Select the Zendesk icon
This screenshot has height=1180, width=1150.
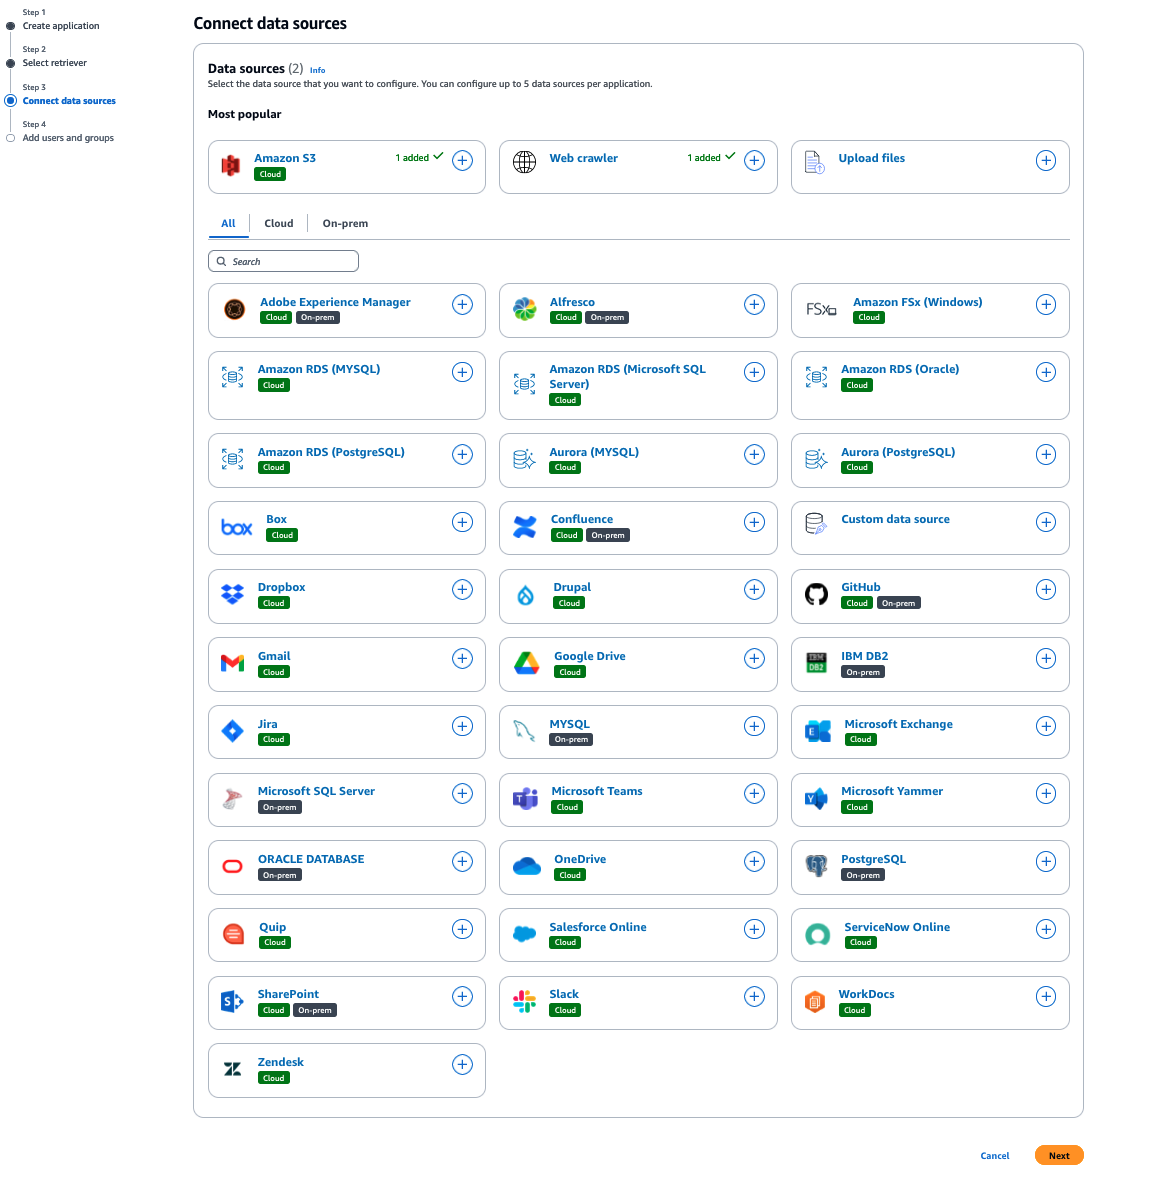(232, 1066)
